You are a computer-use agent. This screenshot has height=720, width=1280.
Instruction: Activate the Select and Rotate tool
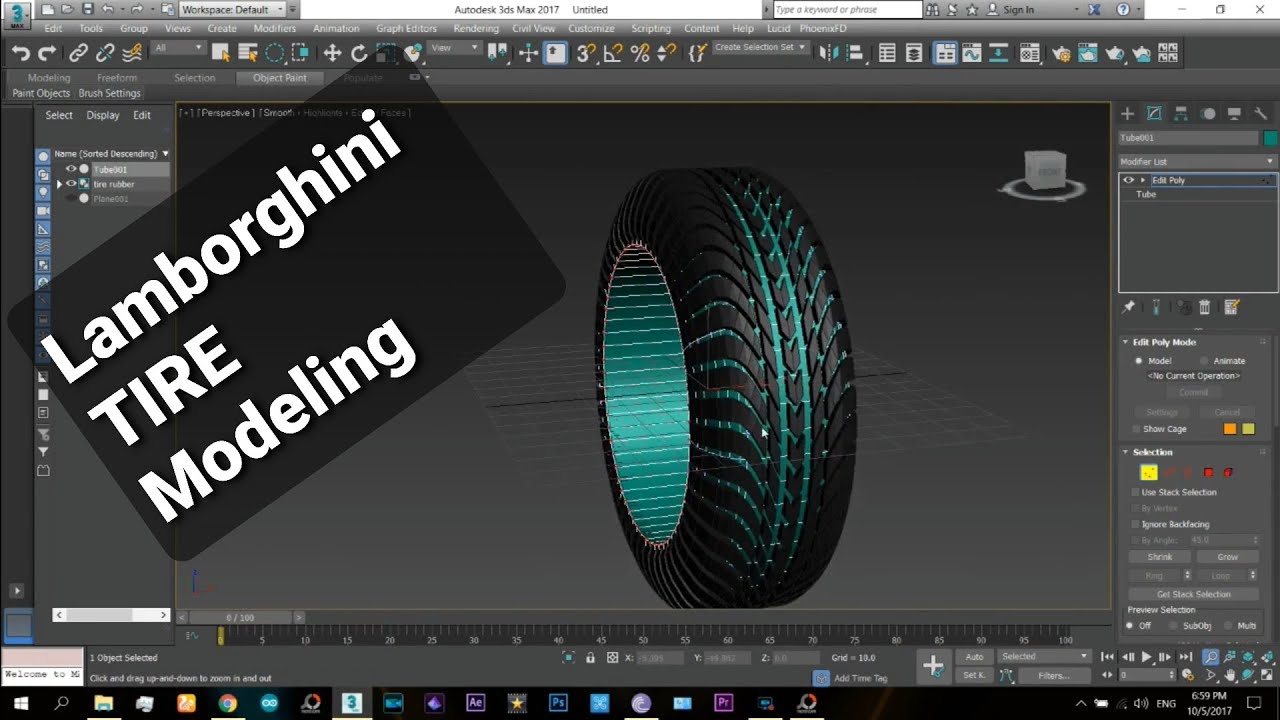(359, 53)
